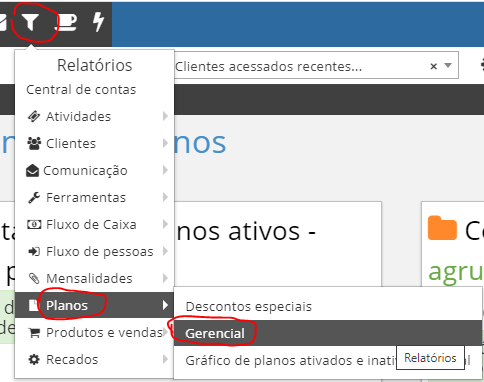Click the sign-in arrow icon beside Fluxo de pessoas
This screenshot has height=382, width=484.
coord(34,251)
